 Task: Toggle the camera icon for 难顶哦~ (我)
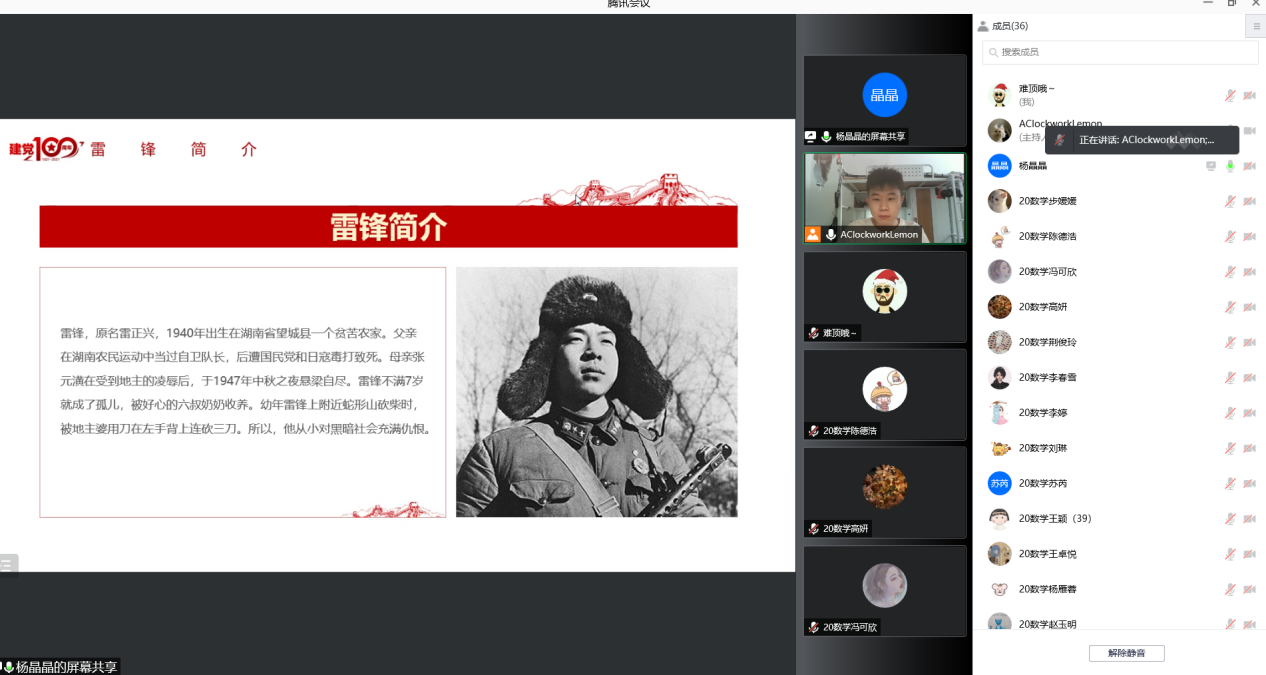tap(1249, 95)
